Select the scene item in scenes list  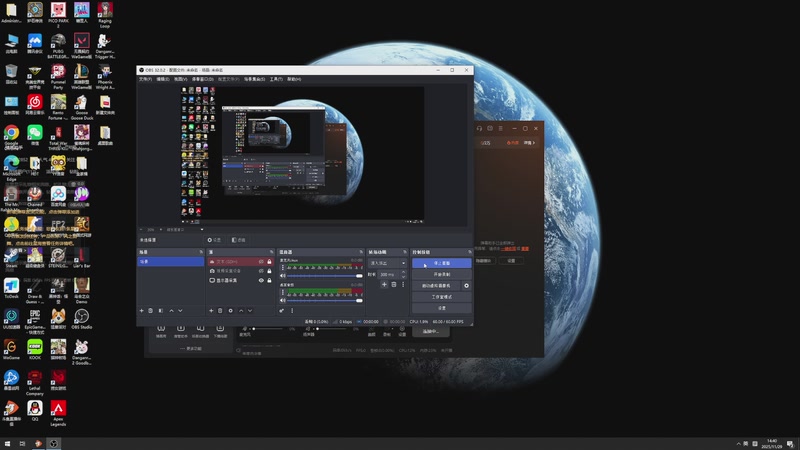pos(170,262)
